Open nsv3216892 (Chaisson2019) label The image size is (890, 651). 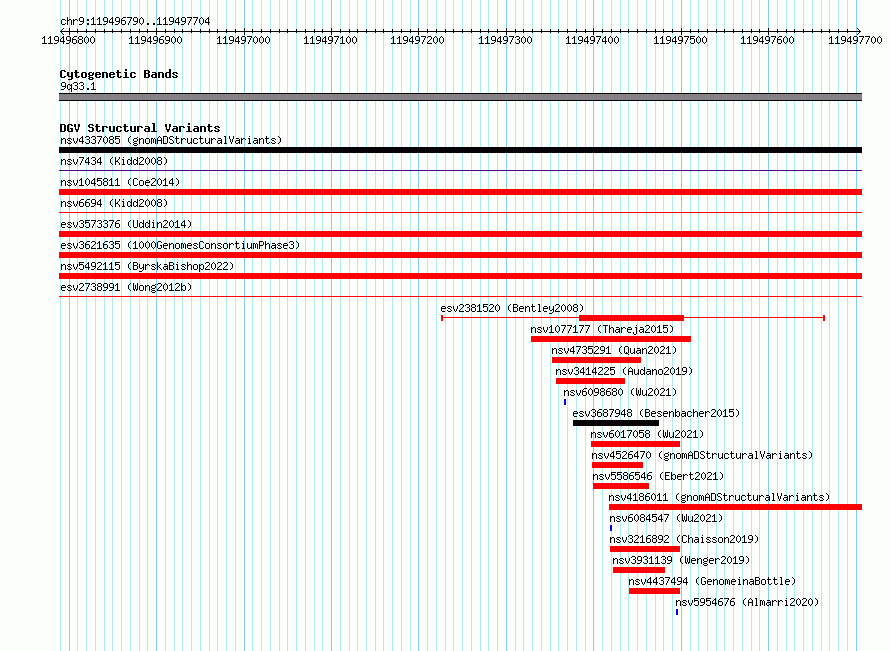click(x=685, y=539)
